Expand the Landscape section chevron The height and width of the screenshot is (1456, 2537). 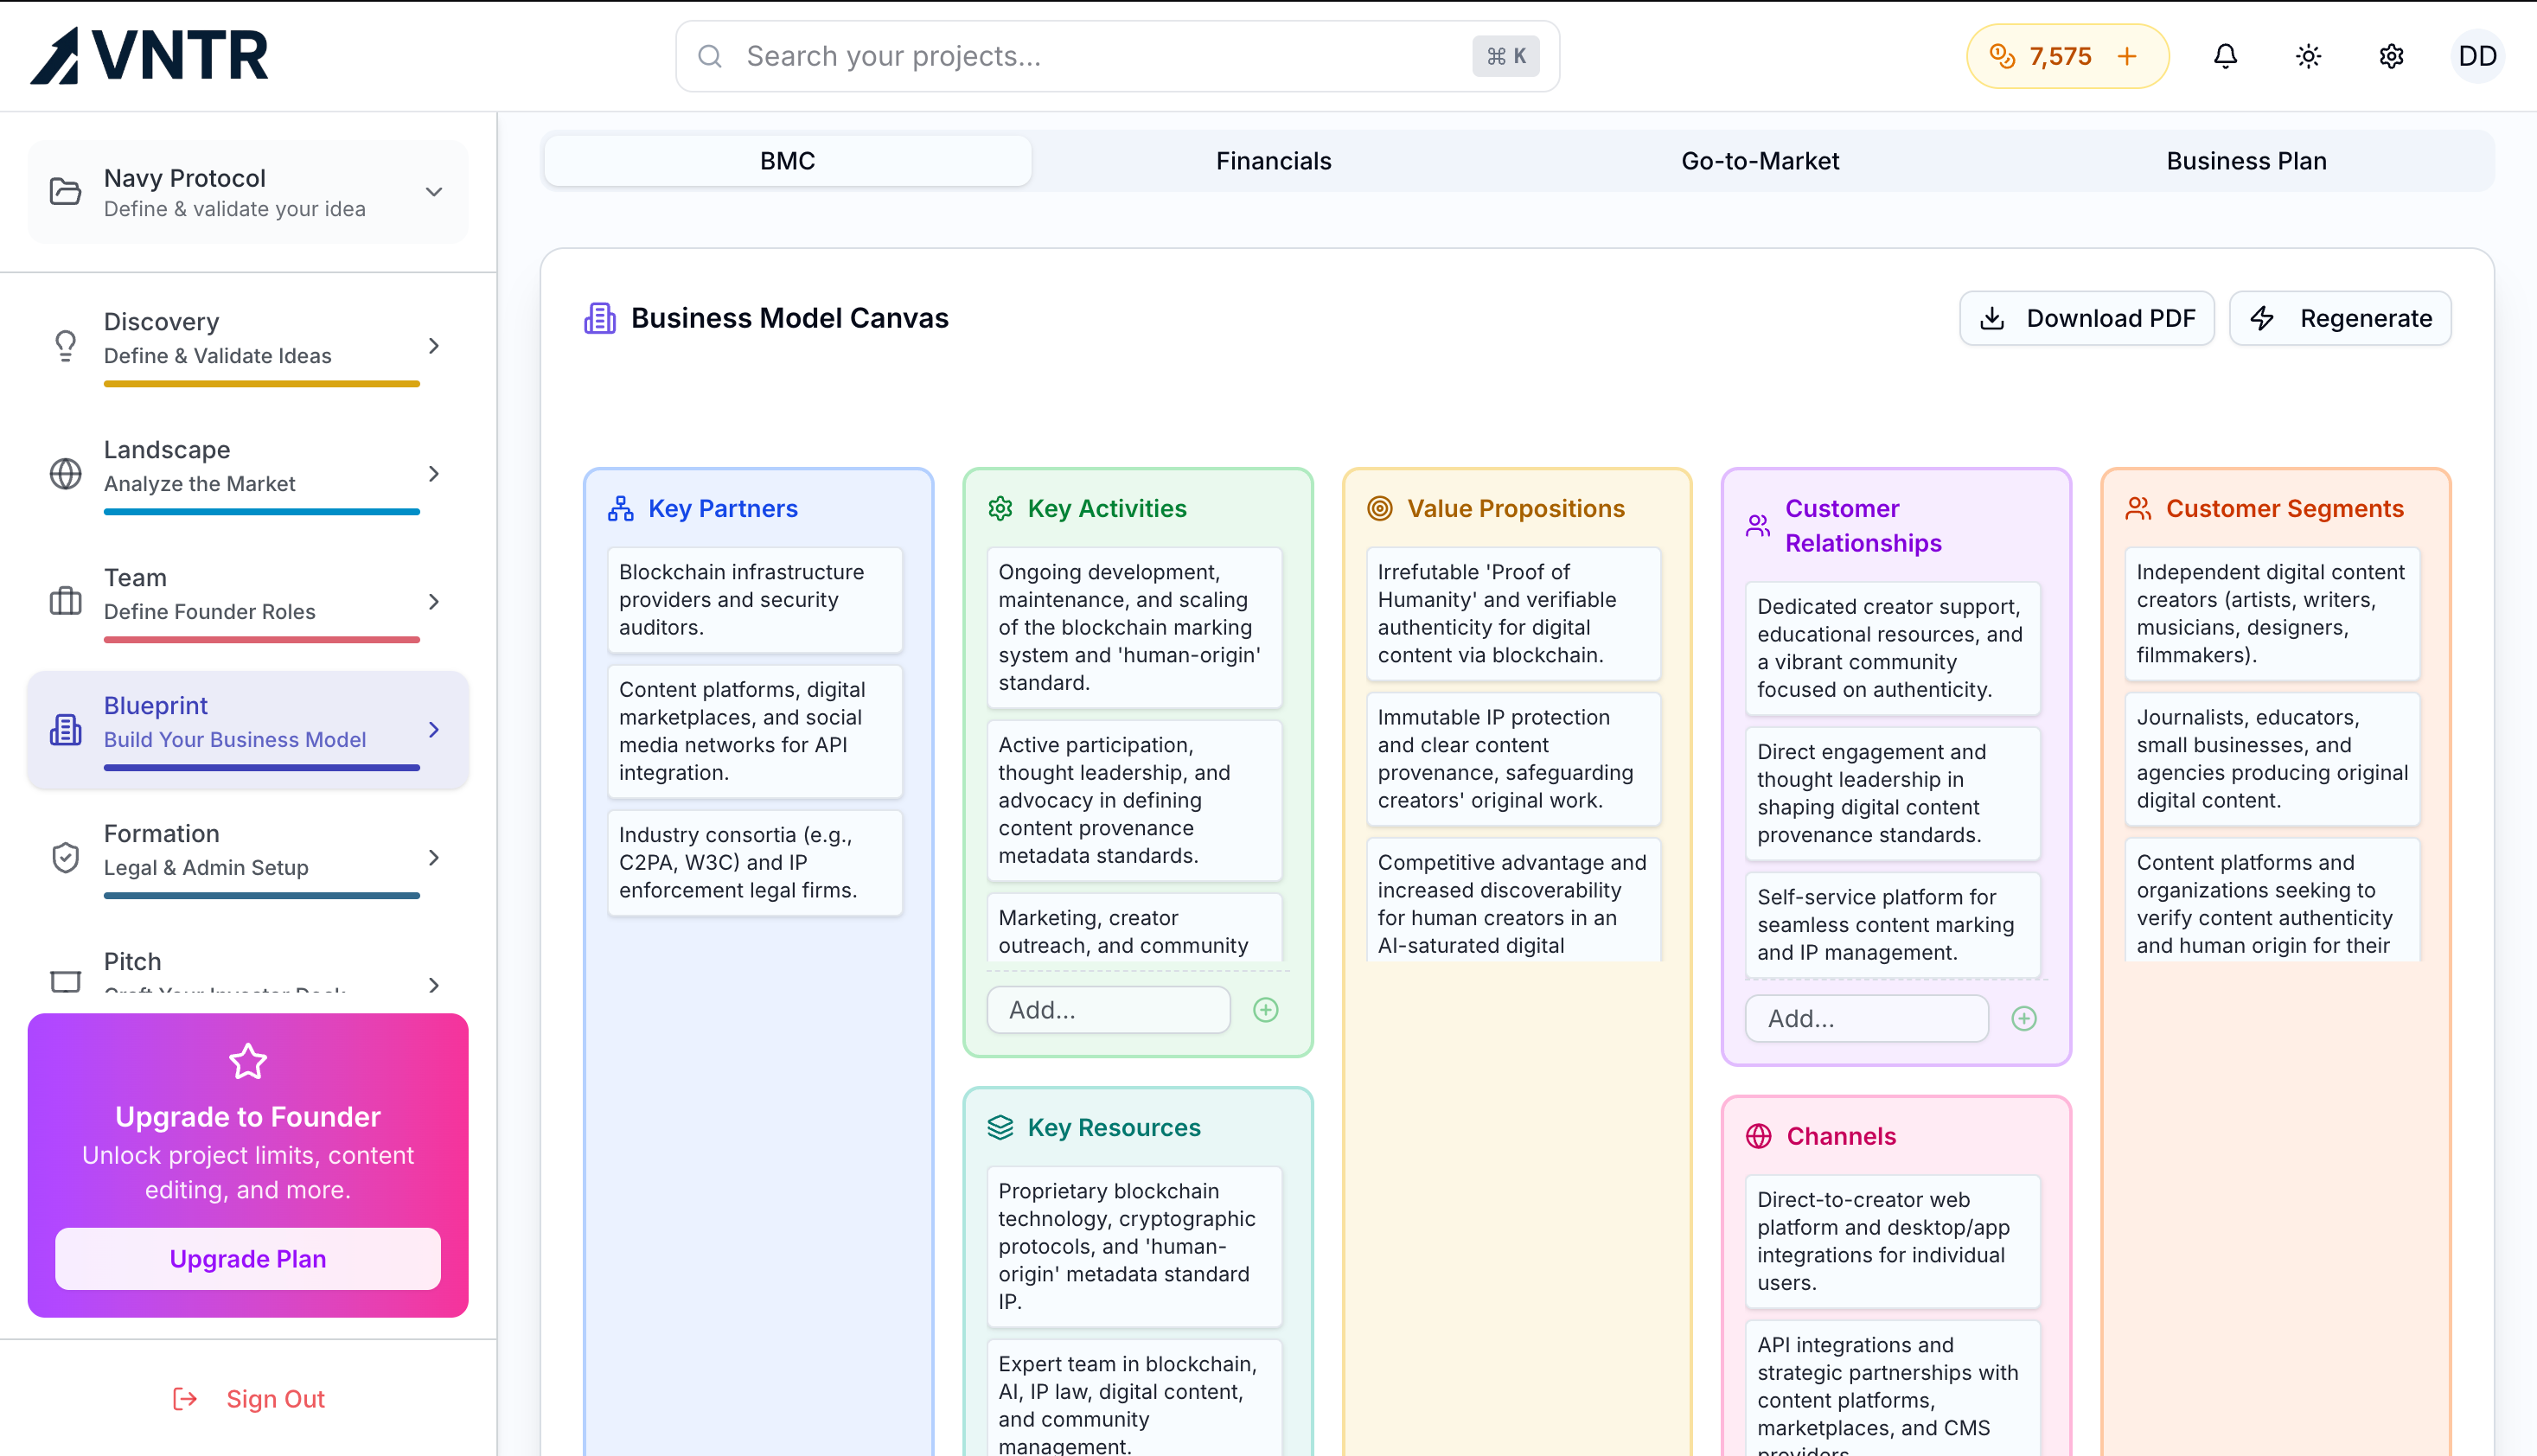433,474
